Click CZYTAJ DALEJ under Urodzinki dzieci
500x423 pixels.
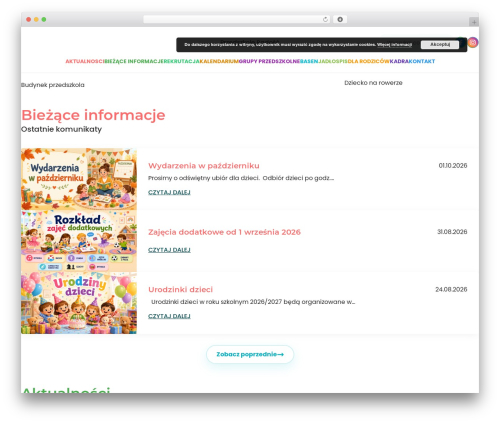[169, 316]
